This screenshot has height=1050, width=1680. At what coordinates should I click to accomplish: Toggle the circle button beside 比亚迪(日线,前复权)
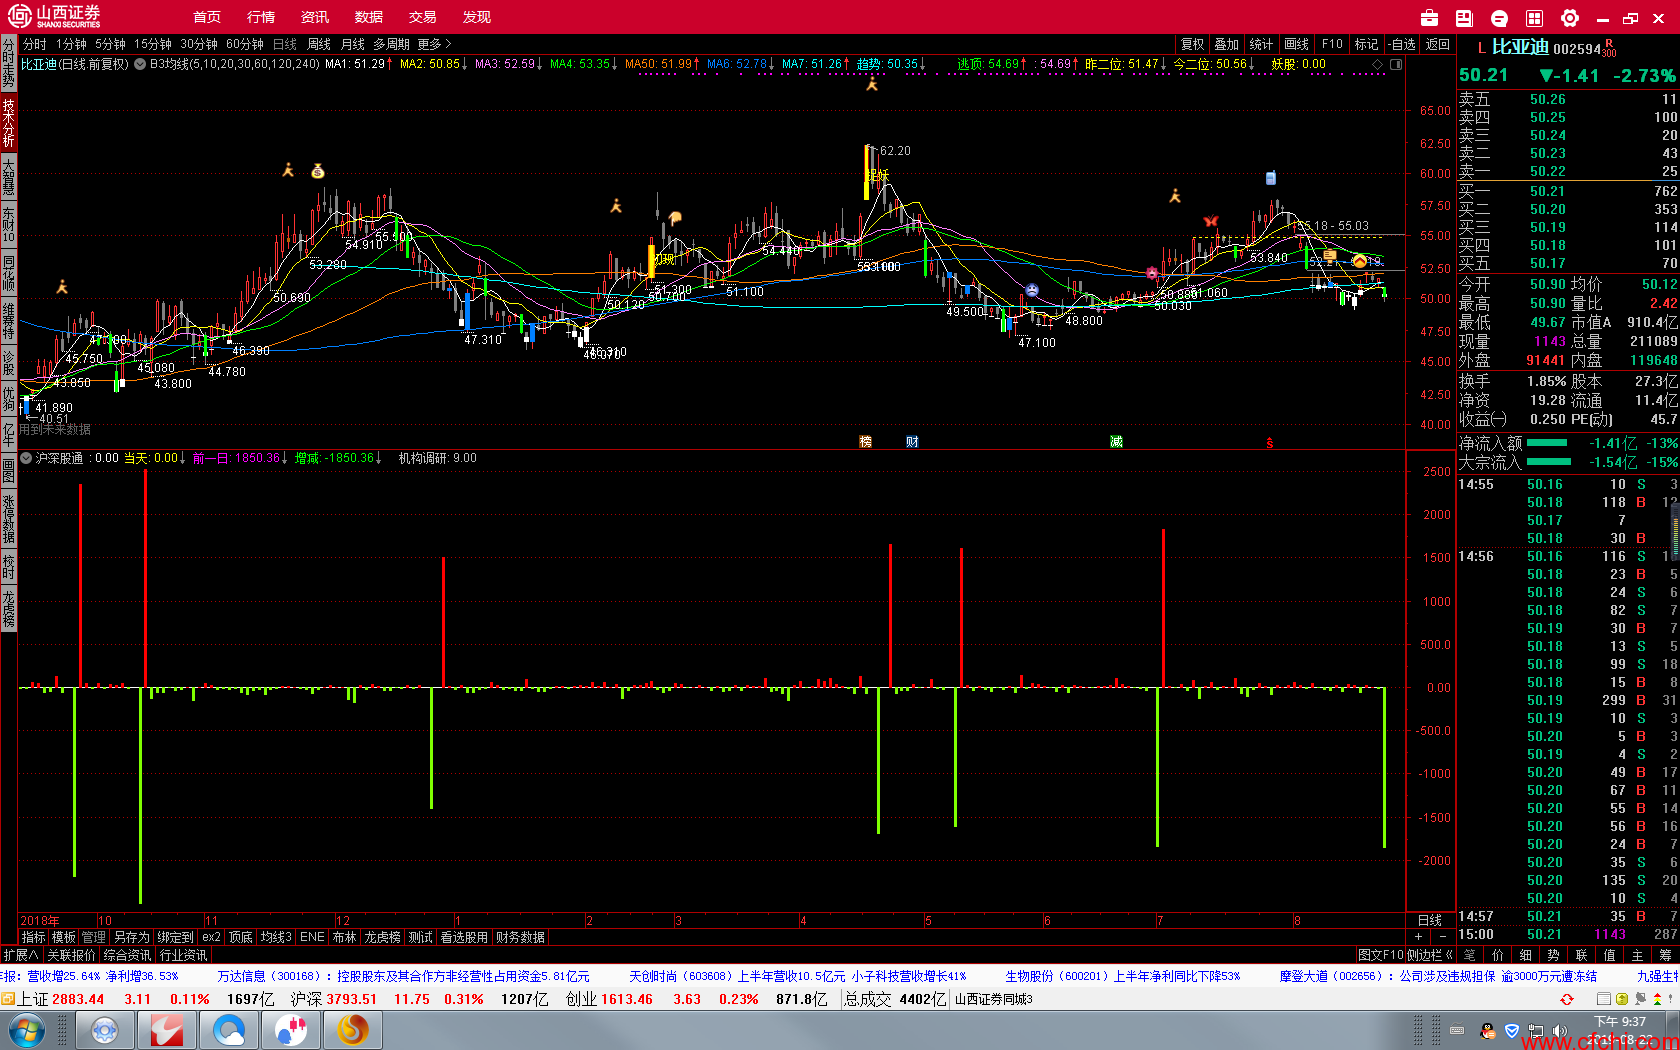pyautogui.click(x=140, y=64)
